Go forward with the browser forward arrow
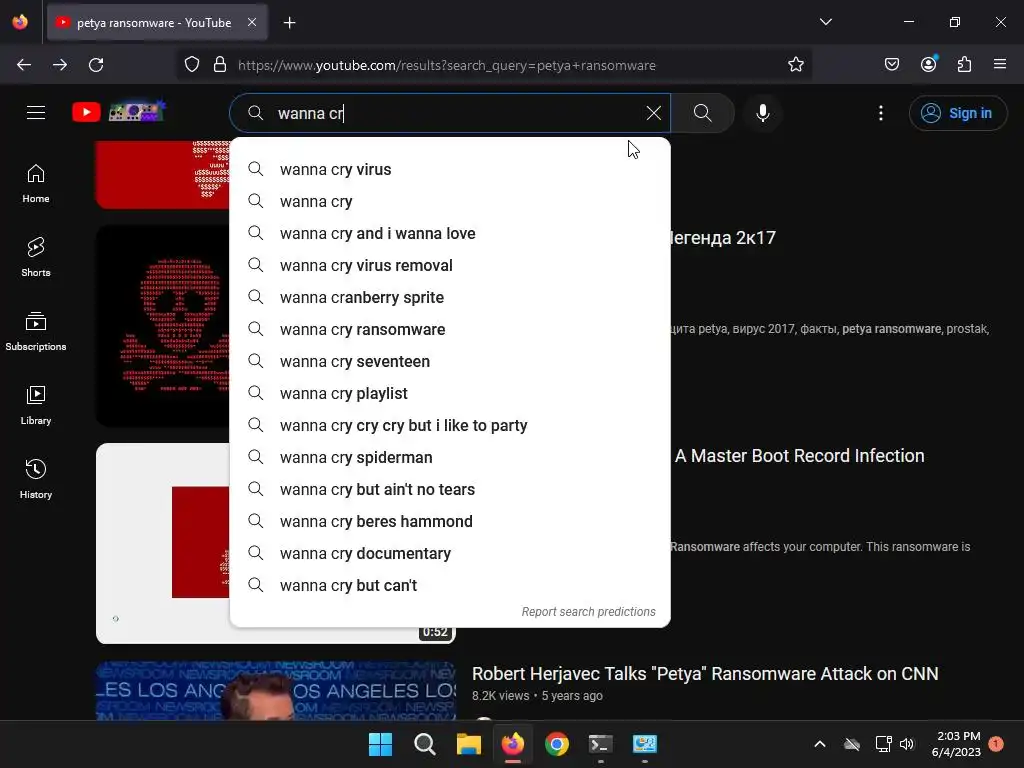The height and width of the screenshot is (768, 1024). [60, 65]
